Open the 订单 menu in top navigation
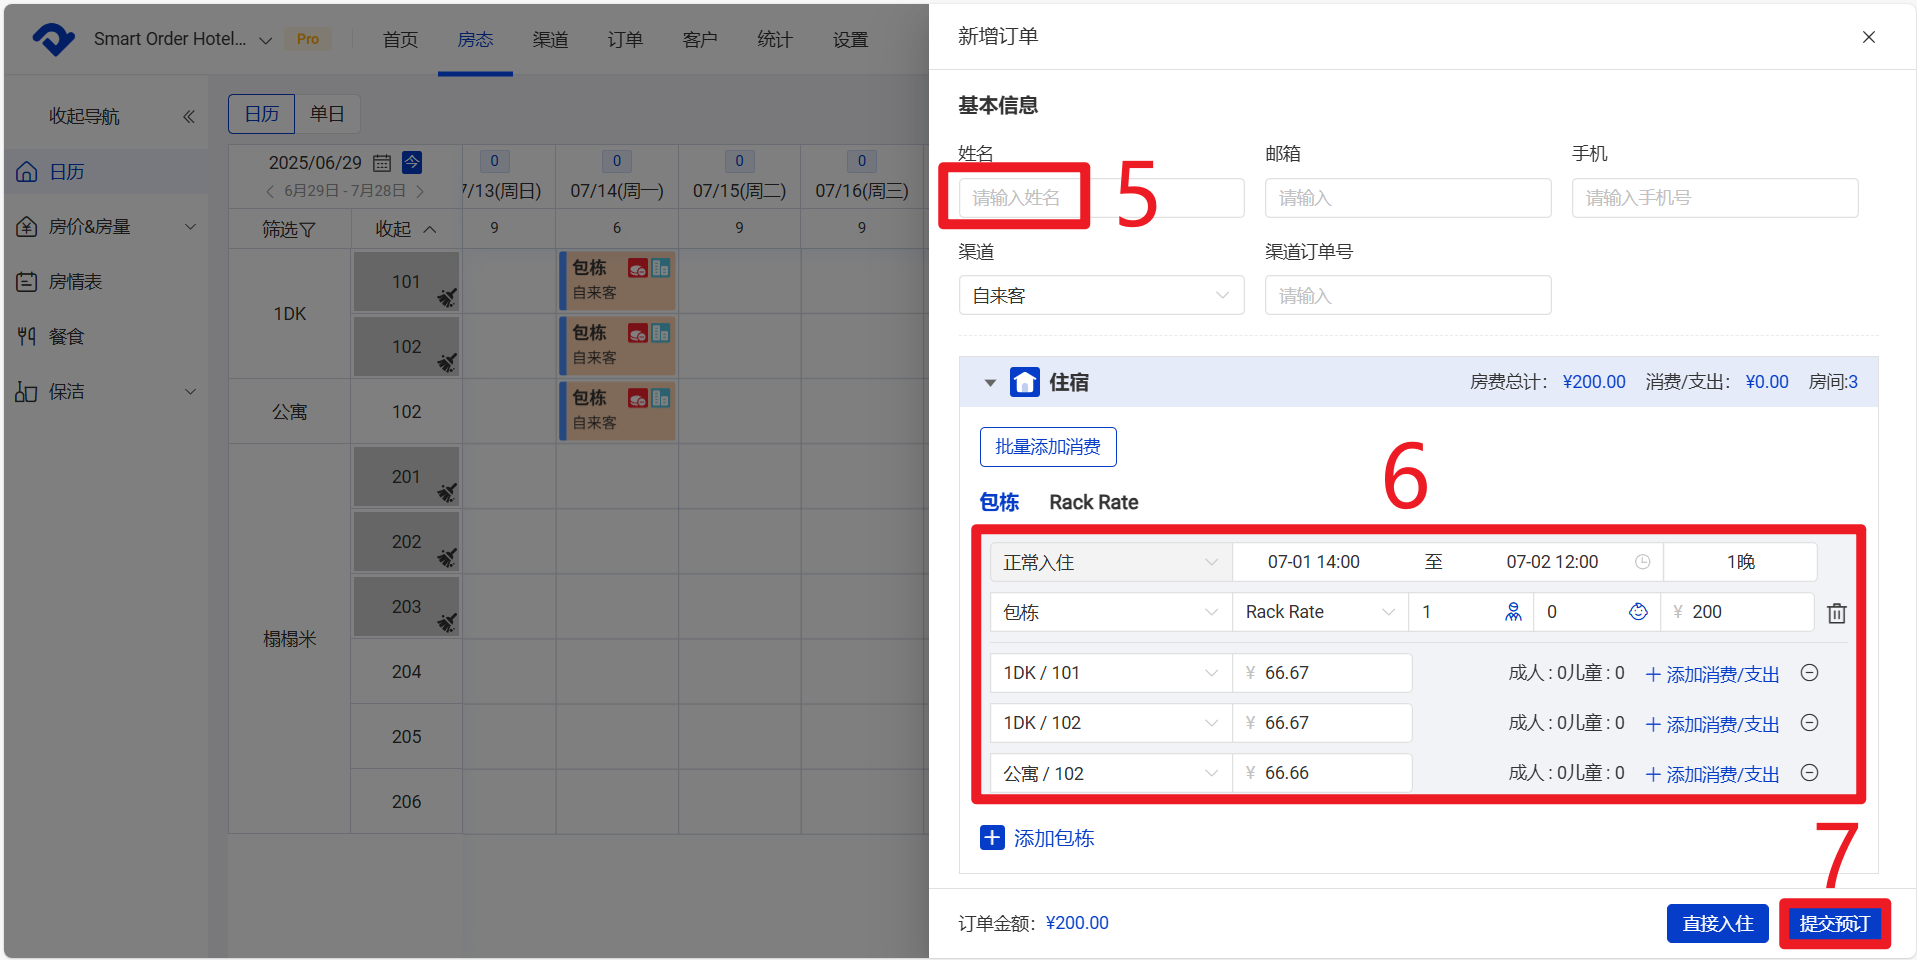The width and height of the screenshot is (1917, 960). tap(625, 40)
